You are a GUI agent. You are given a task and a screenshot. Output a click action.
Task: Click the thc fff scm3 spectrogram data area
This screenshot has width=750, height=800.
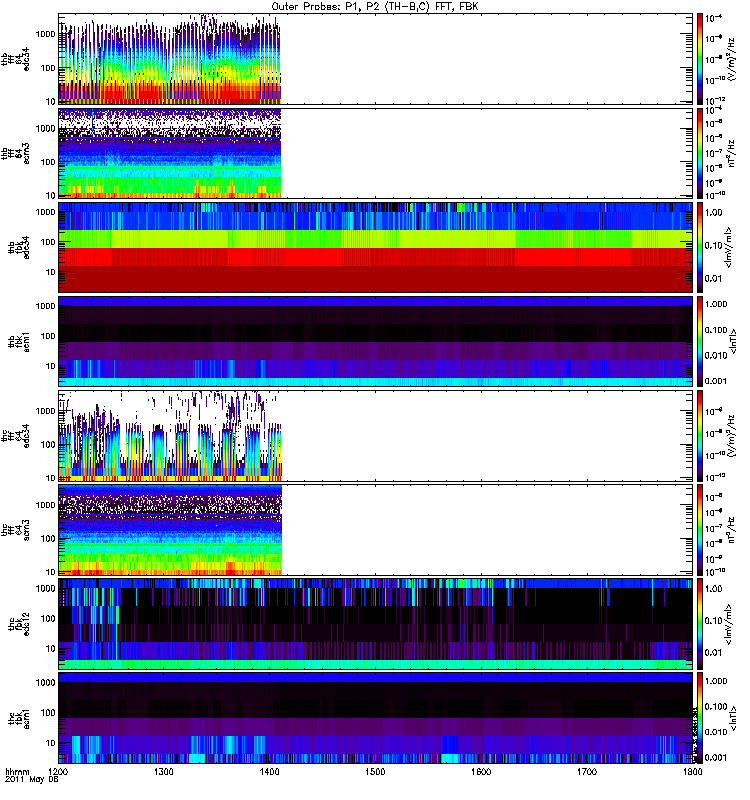coord(170,530)
